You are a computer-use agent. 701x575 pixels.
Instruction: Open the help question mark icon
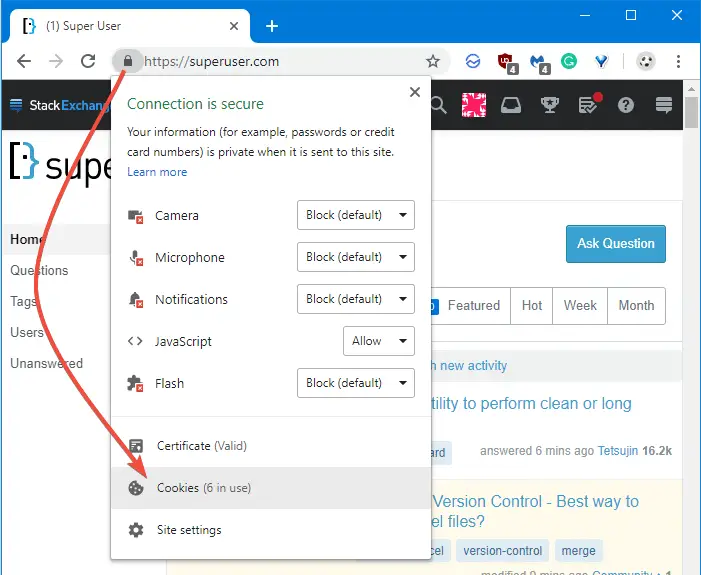pyautogui.click(x=626, y=105)
